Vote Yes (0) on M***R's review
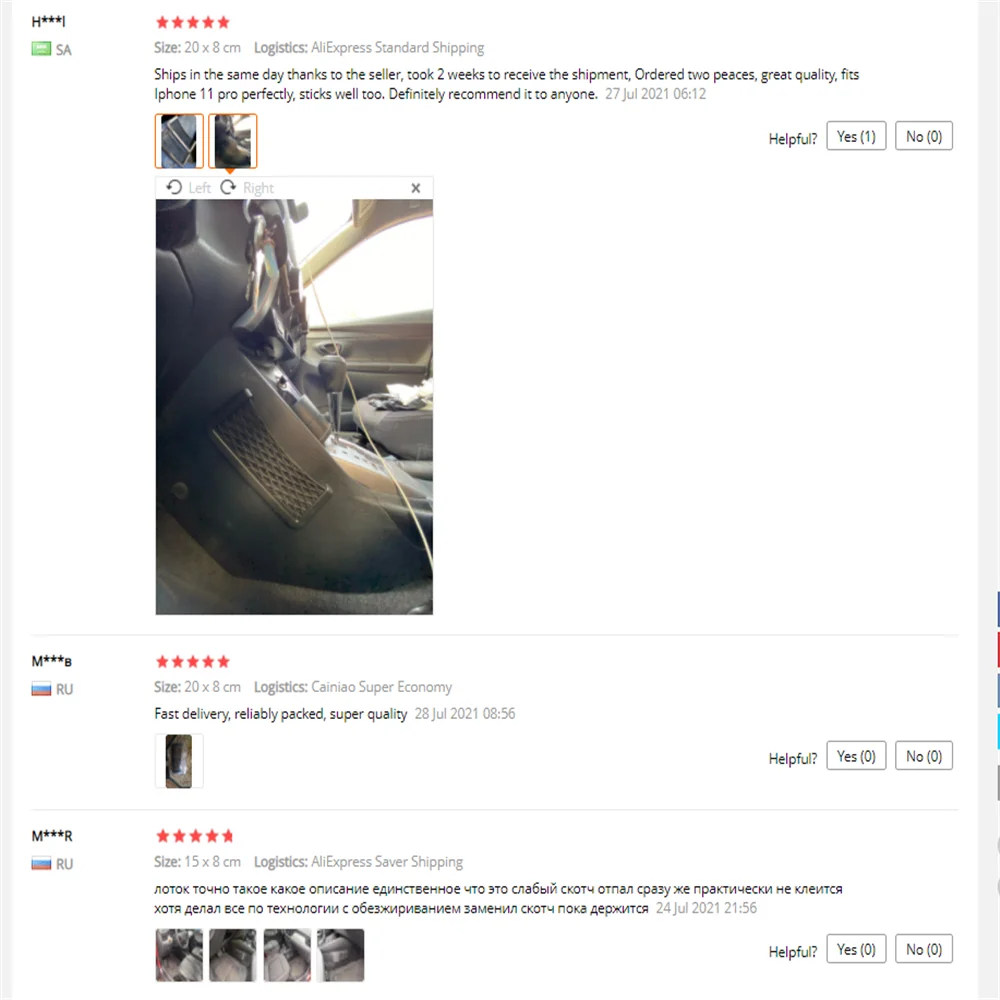 [x=856, y=949]
